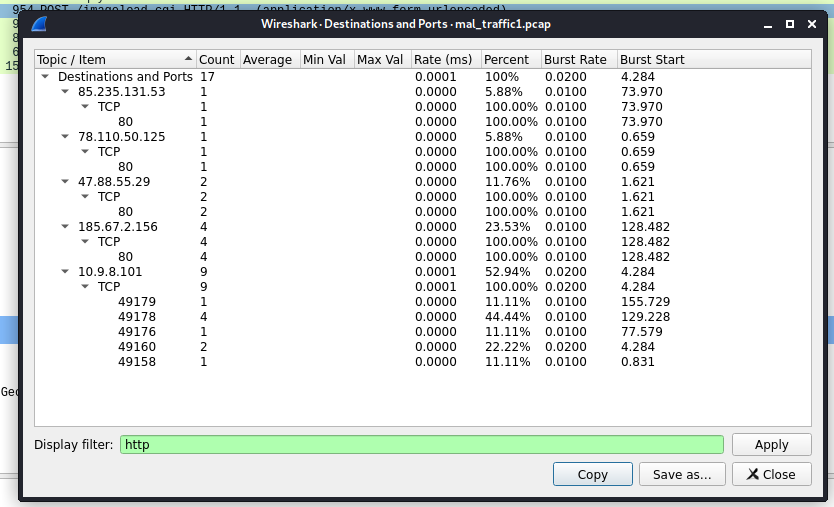This screenshot has height=507, width=834.
Task: Select port 80 under 47.88.55.29
Action: 423,211
